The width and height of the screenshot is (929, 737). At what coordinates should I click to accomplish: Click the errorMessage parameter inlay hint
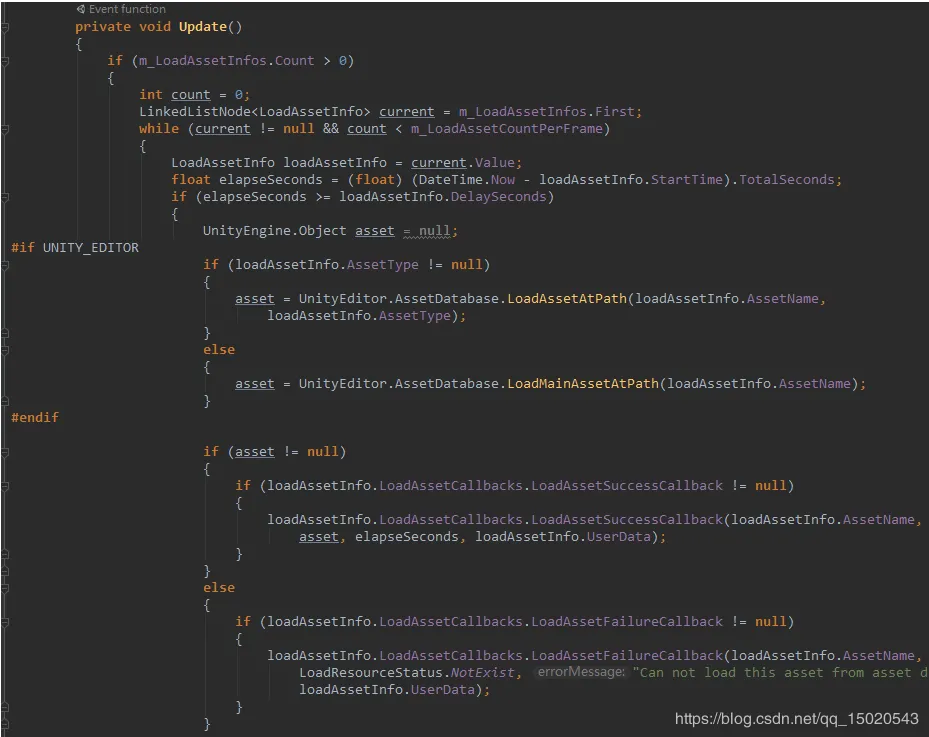(581, 672)
